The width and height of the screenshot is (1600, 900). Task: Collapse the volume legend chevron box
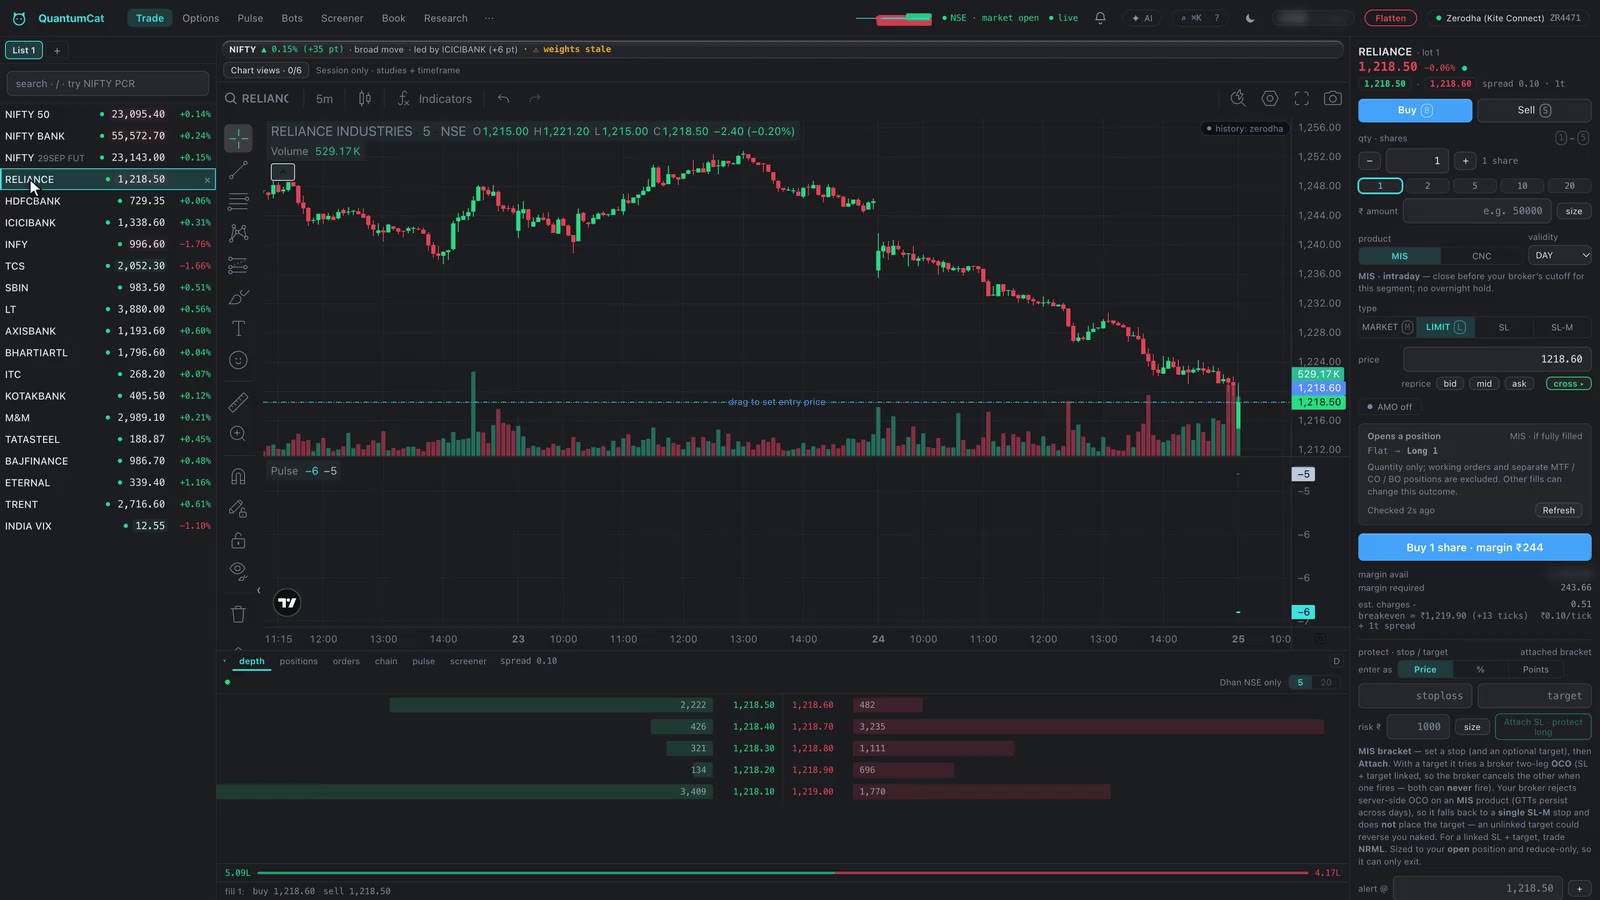(283, 172)
